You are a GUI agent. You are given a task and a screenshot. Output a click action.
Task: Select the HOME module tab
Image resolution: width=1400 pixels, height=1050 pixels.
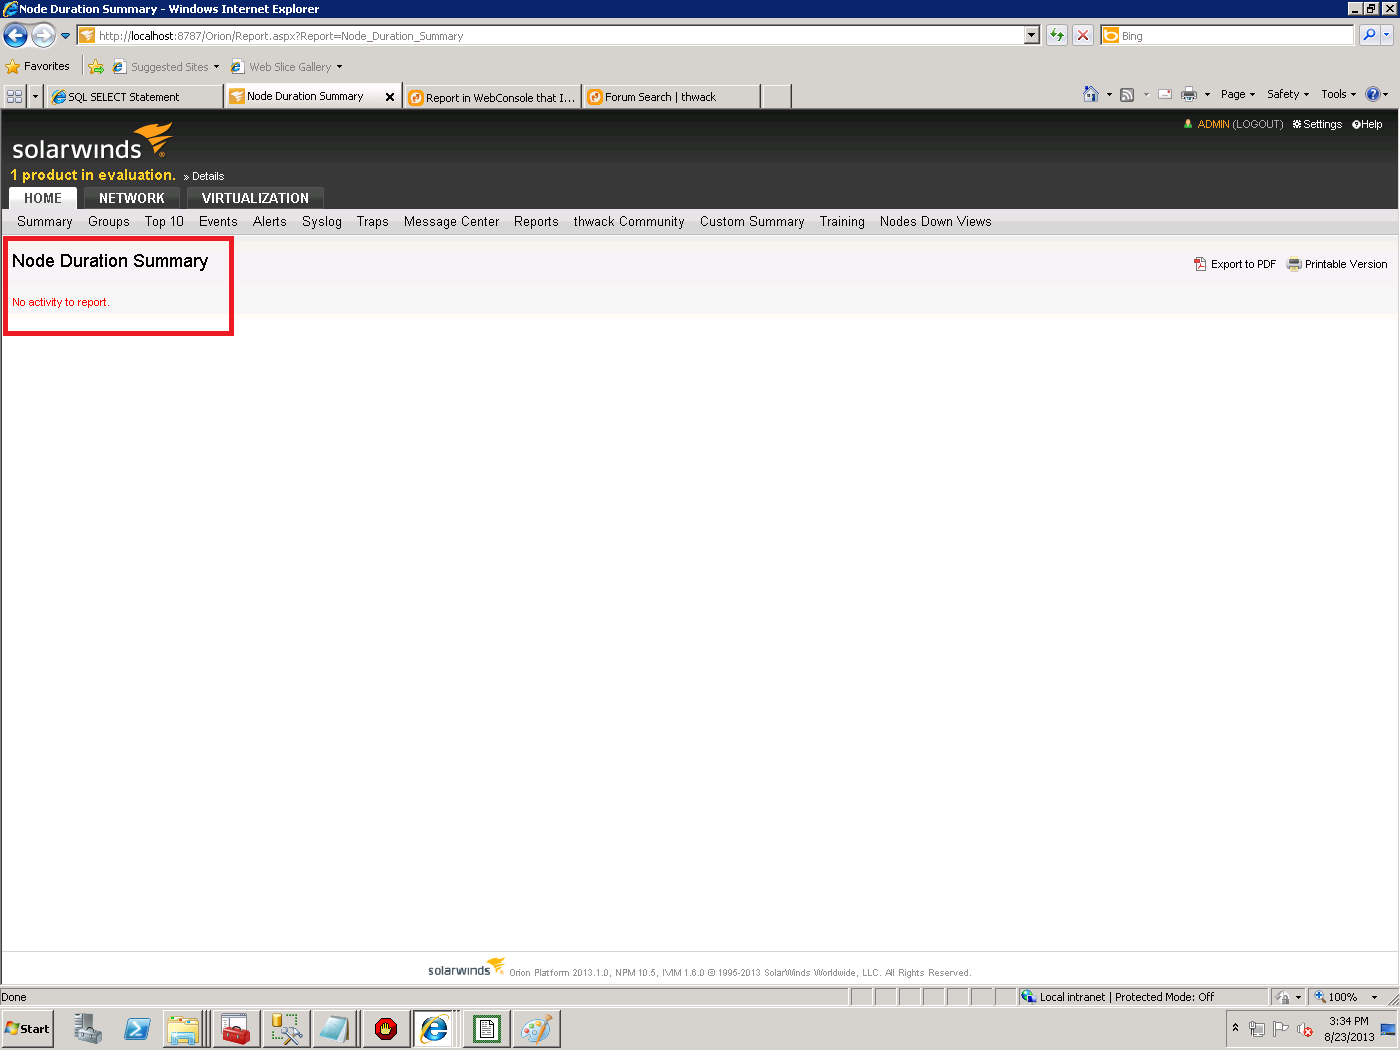[x=43, y=198]
